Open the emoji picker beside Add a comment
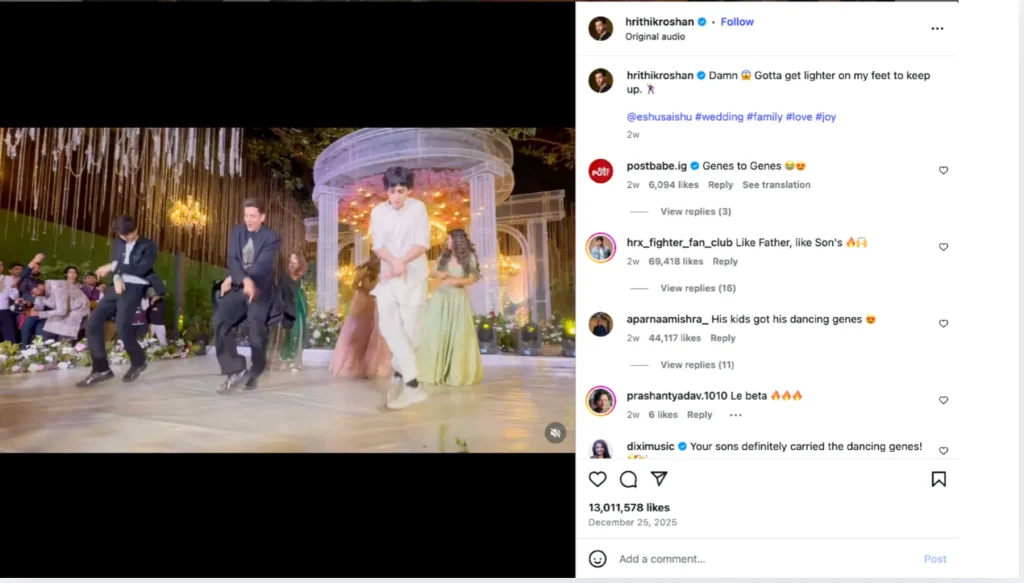 point(598,559)
